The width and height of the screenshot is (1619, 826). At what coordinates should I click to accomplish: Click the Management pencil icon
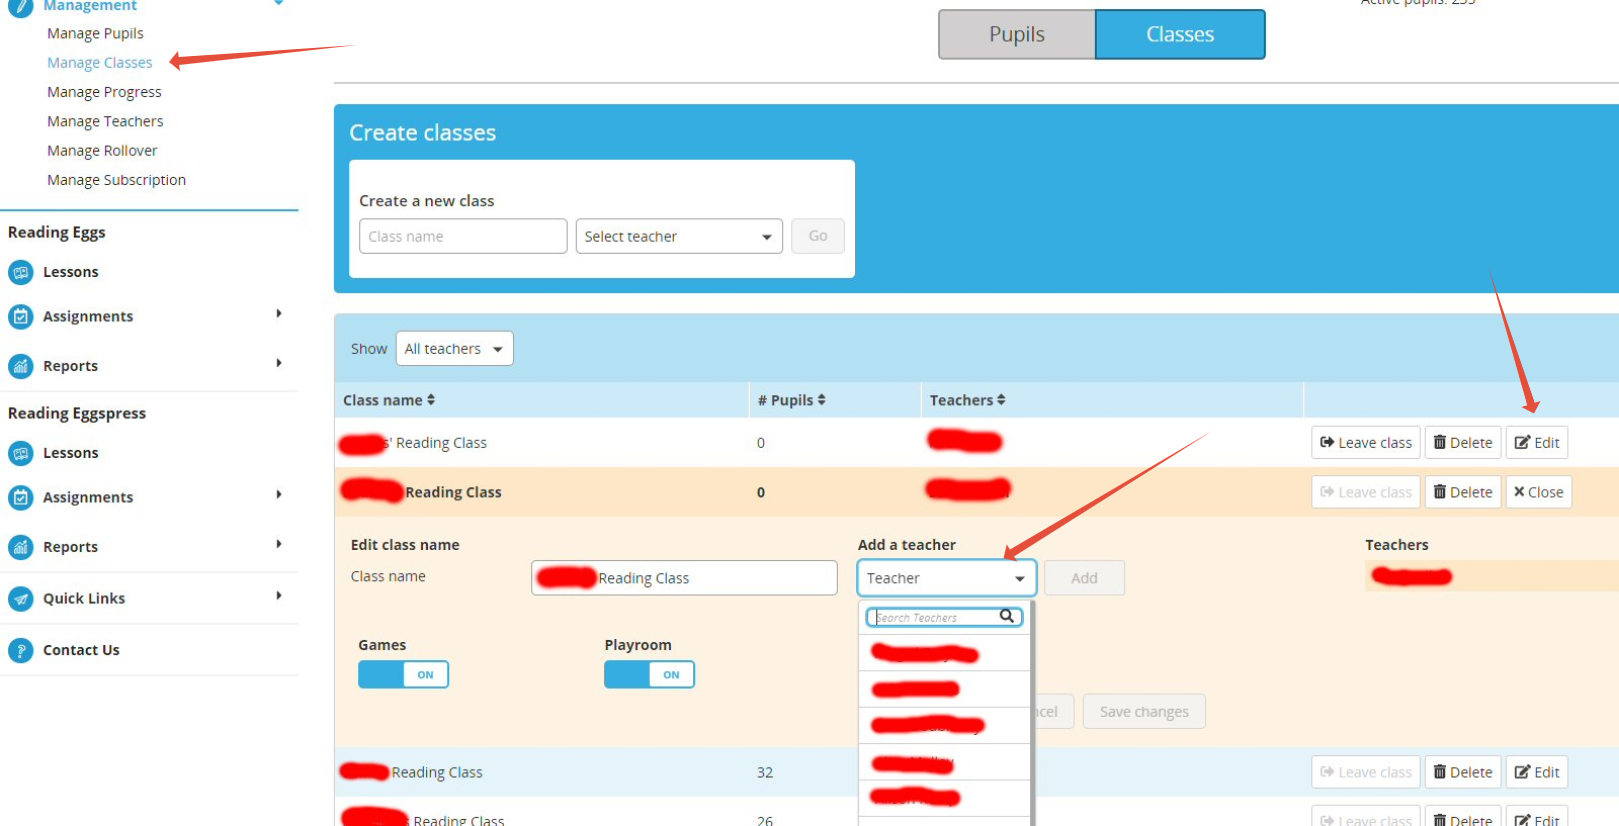click(x=20, y=6)
